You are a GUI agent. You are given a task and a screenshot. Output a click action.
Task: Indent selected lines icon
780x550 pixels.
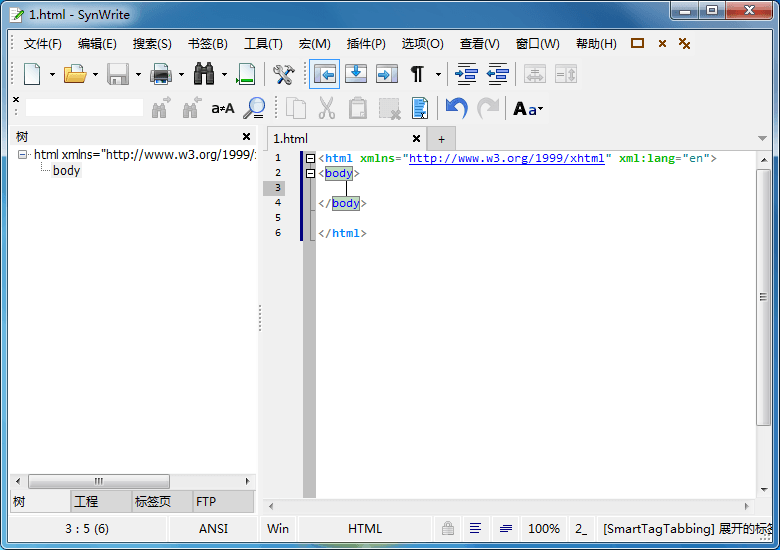(466, 75)
